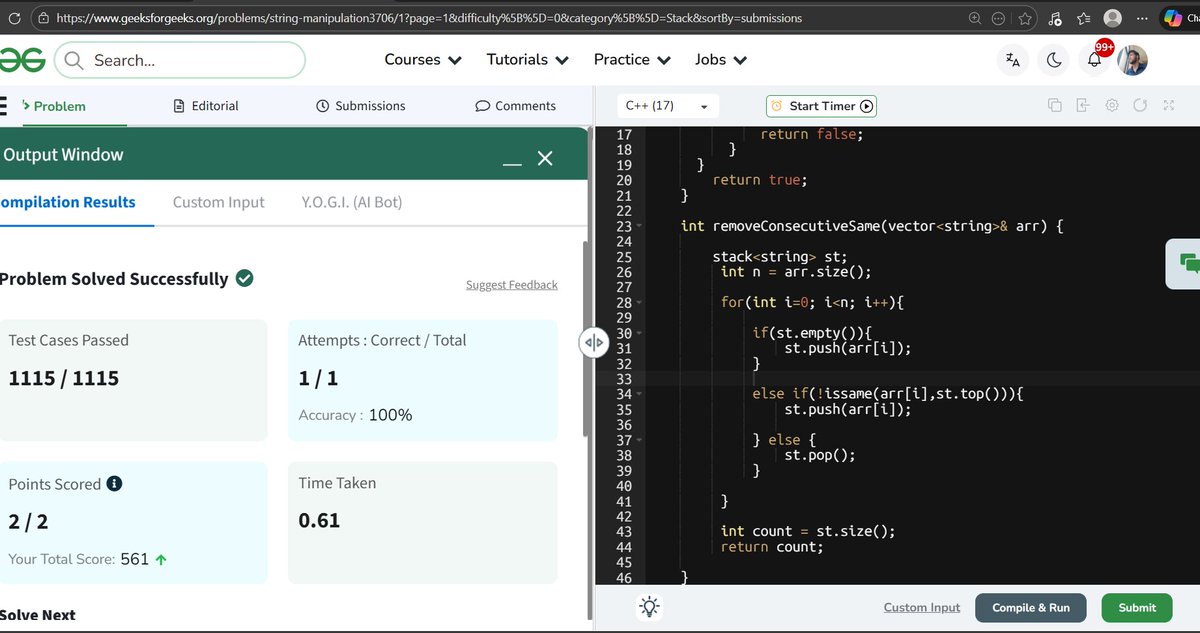Reset the code via the refresh icon
This screenshot has width=1200, height=633.
point(1140,105)
